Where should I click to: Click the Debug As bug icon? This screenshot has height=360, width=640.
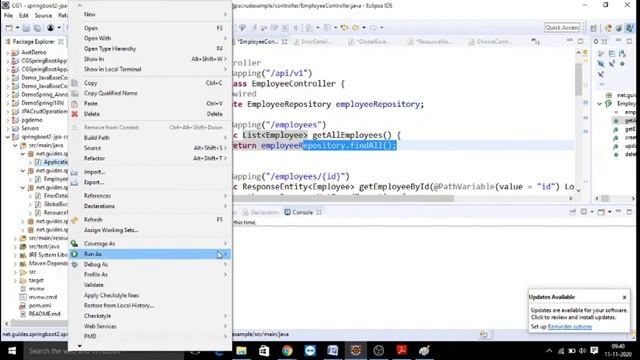click(74, 264)
